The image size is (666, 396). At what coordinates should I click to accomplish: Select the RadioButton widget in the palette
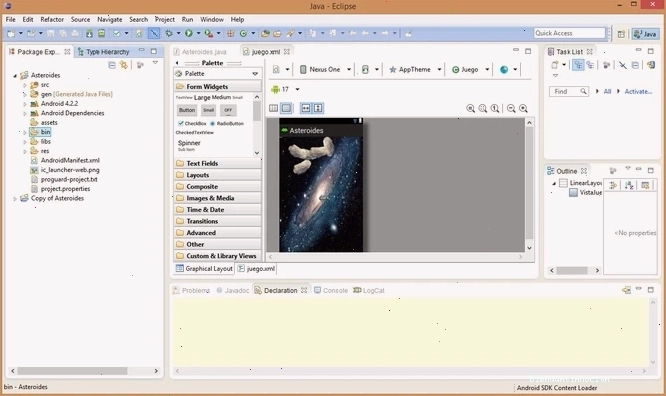(x=227, y=123)
